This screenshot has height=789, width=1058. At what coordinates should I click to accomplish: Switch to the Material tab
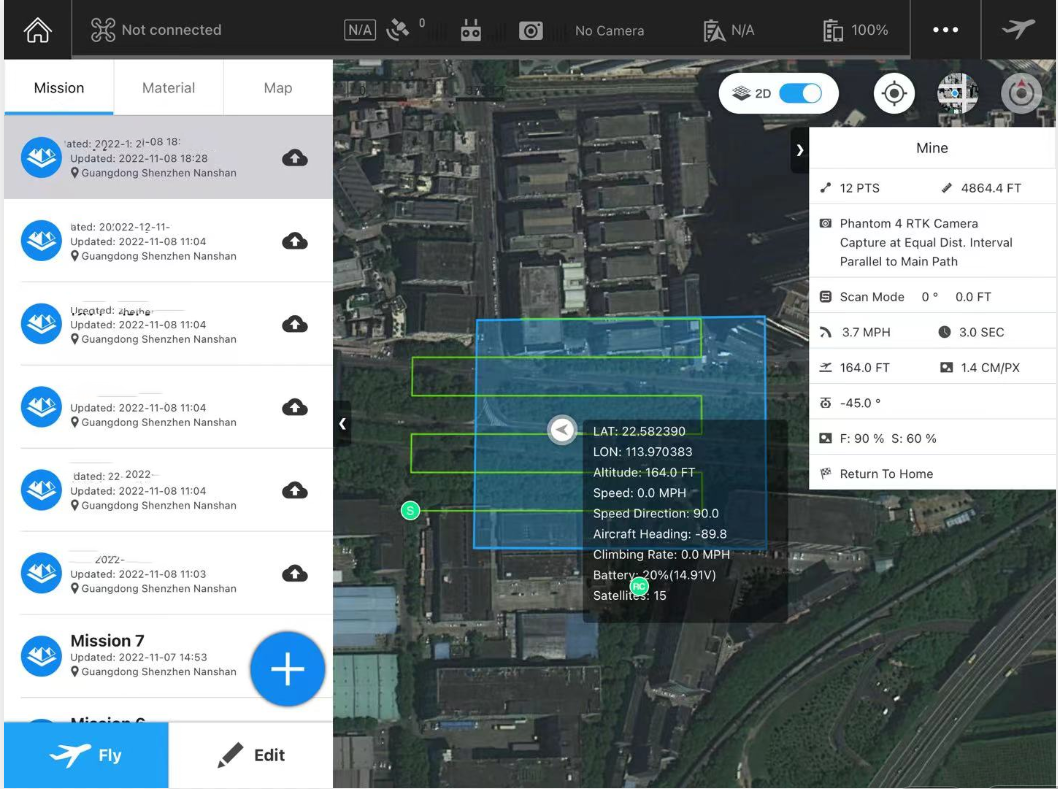tap(168, 88)
